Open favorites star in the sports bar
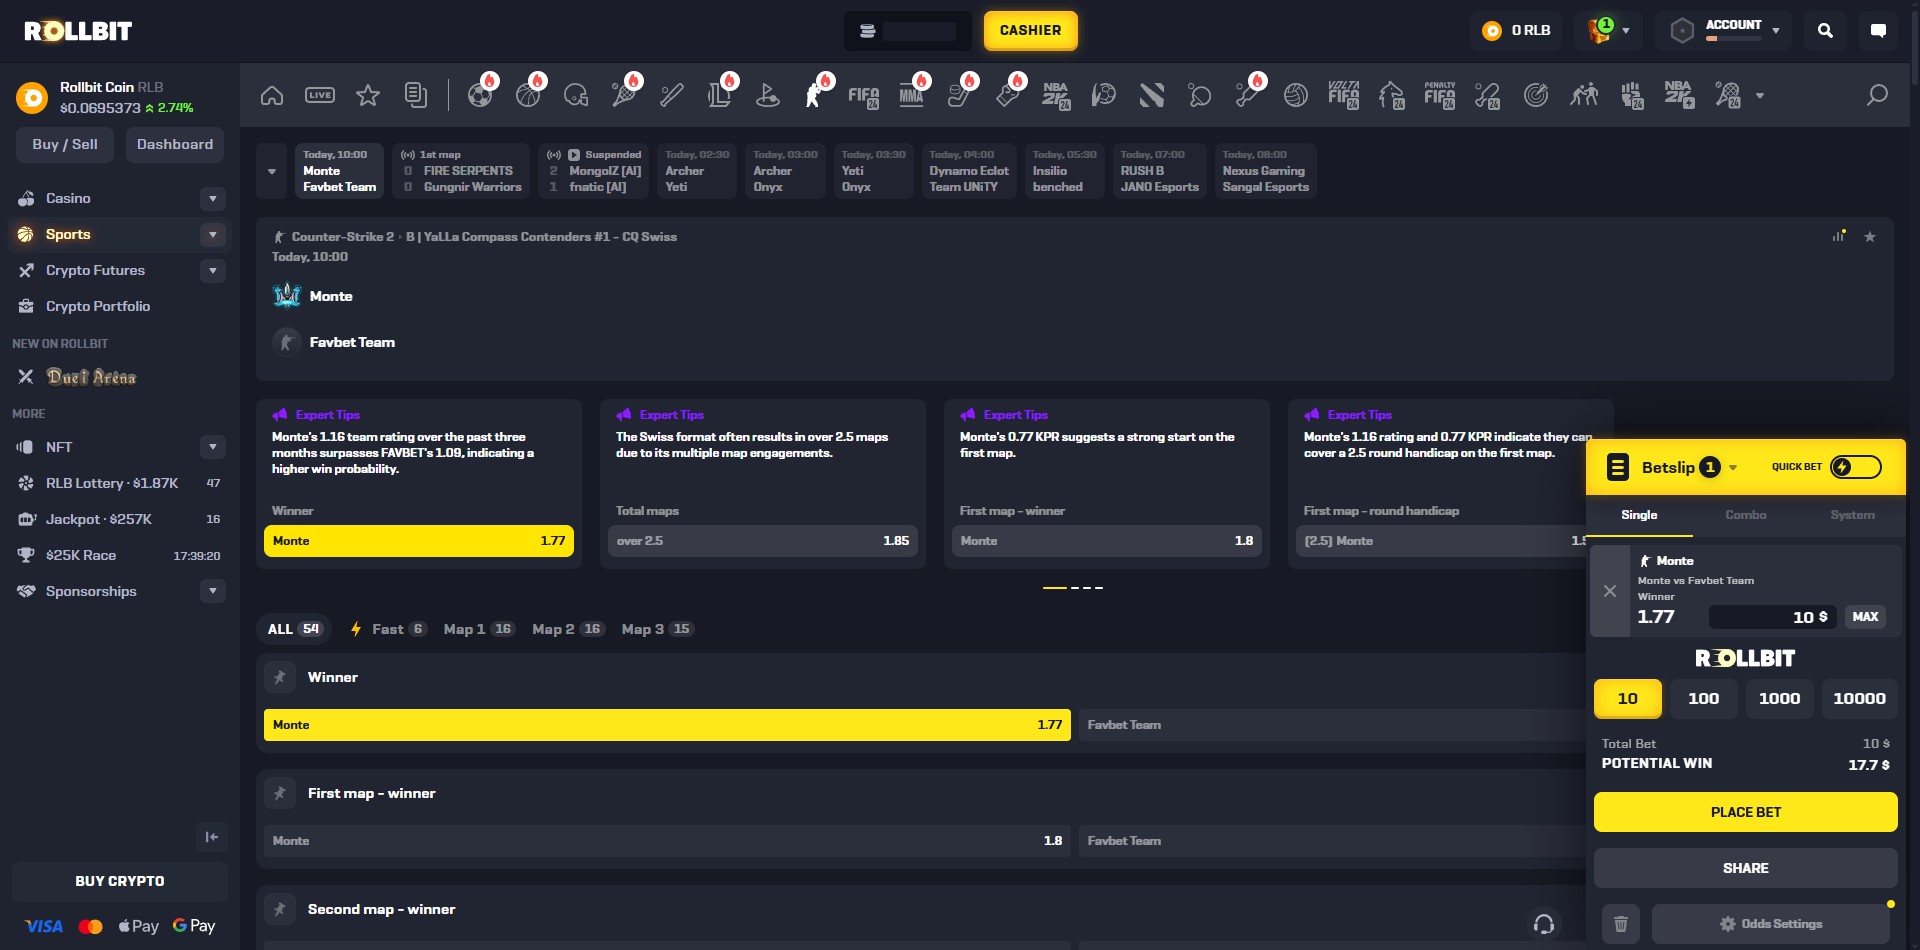The image size is (1920, 950). (x=368, y=95)
